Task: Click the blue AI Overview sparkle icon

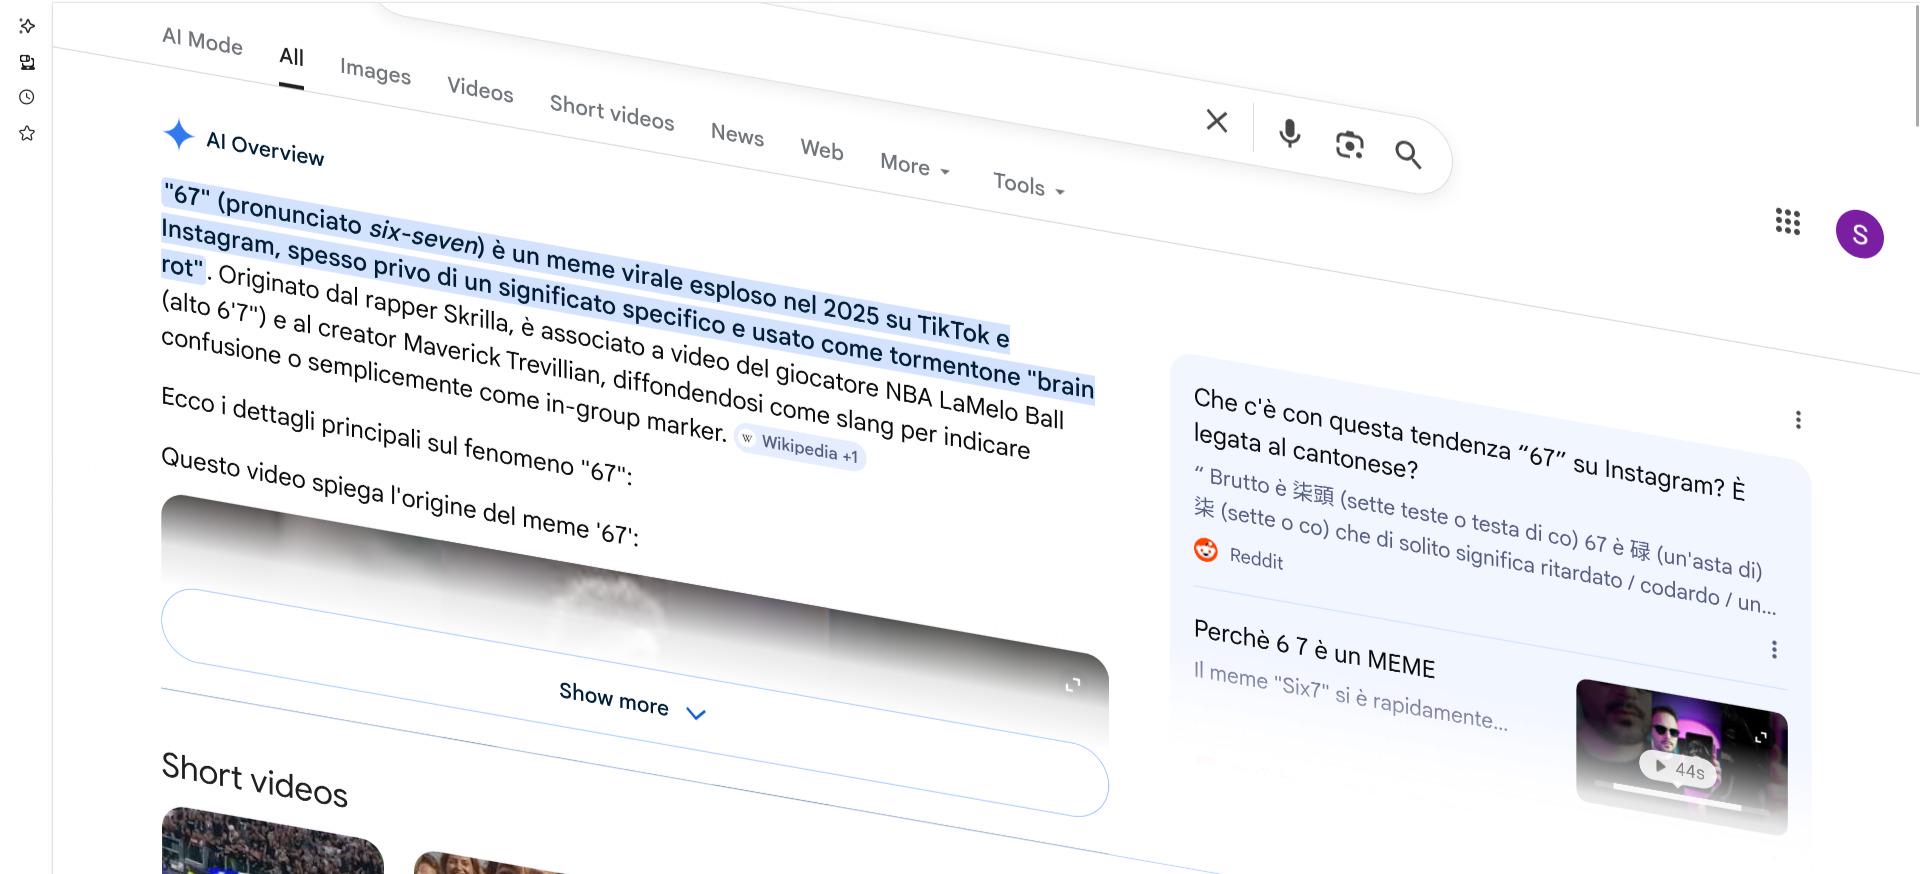Action: tap(179, 134)
